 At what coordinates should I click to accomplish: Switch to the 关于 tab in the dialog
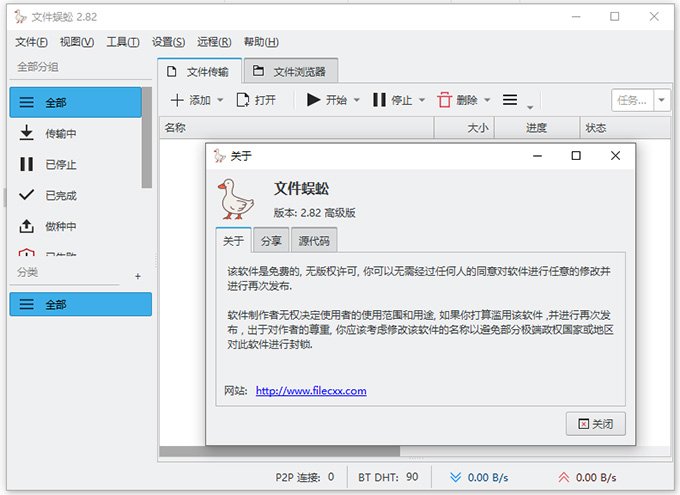(x=233, y=241)
